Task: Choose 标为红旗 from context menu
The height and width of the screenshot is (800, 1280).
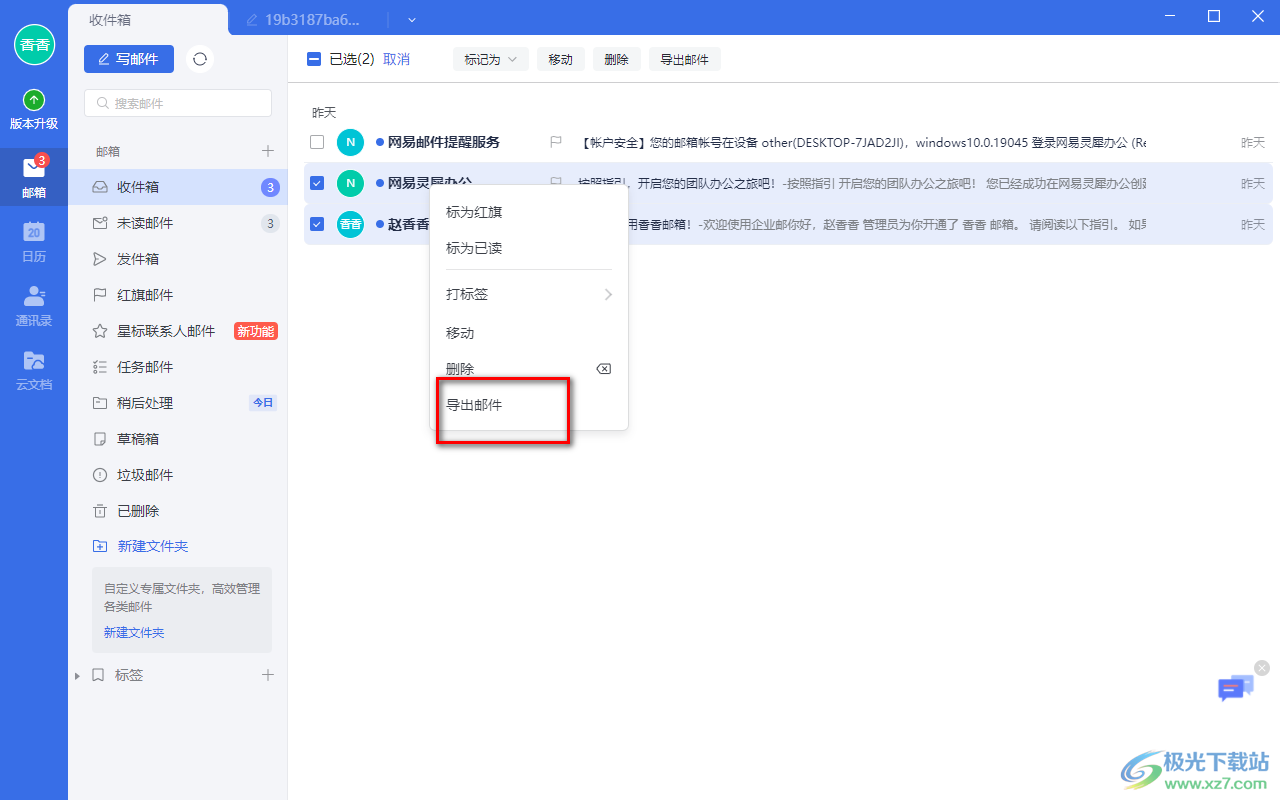Action: coord(529,212)
